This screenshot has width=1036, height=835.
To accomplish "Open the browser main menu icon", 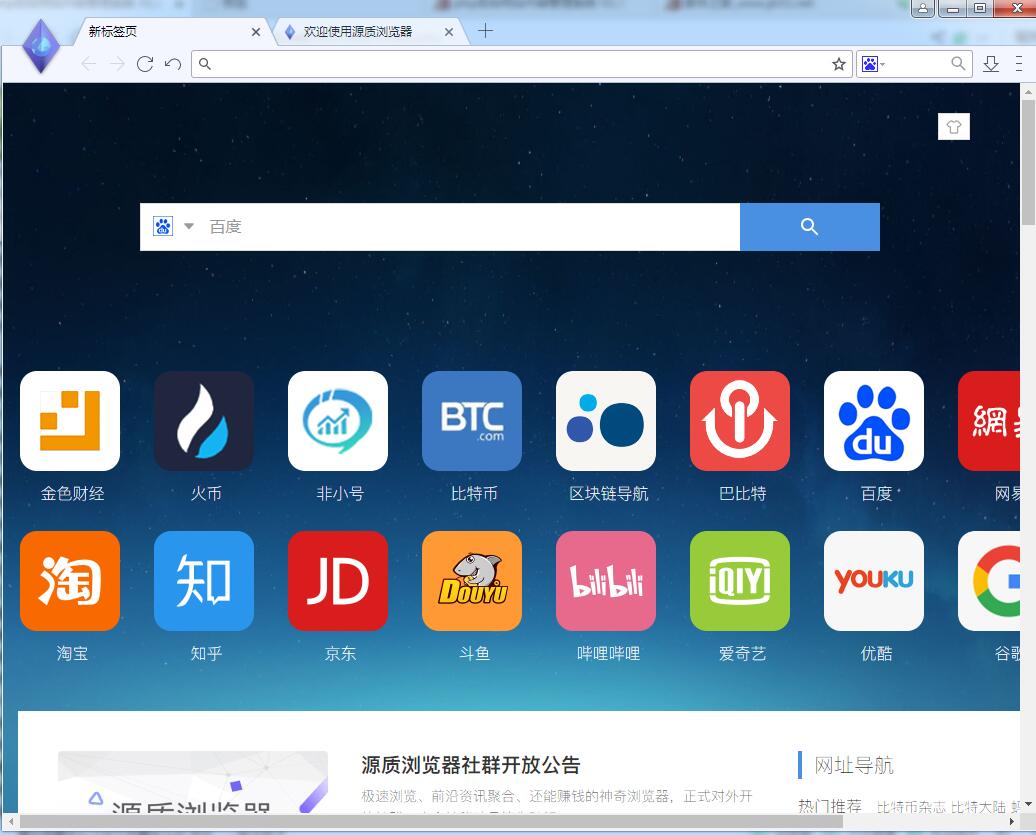I will click(x=1018, y=64).
